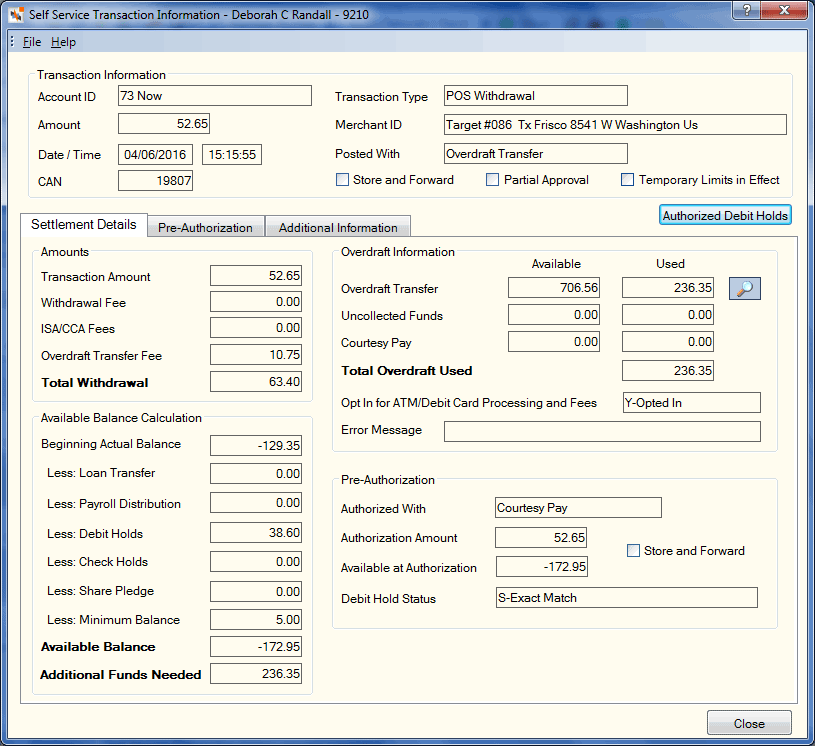Focus the empty Error Message field
Screen dimensions: 815x746
coord(602,431)
